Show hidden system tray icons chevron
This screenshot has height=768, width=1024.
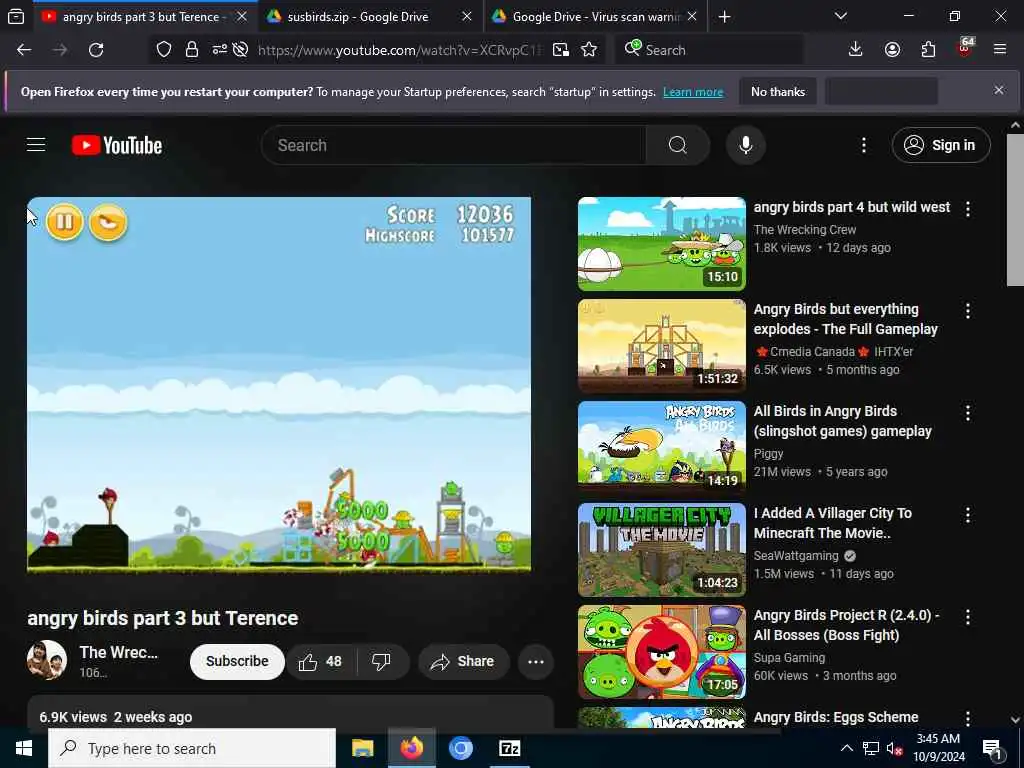point(846,748)
